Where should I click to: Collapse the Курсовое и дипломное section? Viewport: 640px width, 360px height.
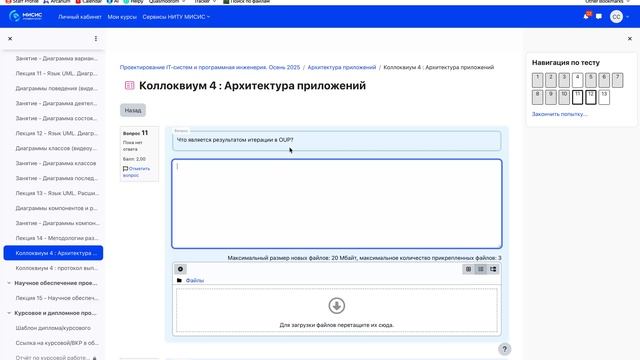point(9,313)
